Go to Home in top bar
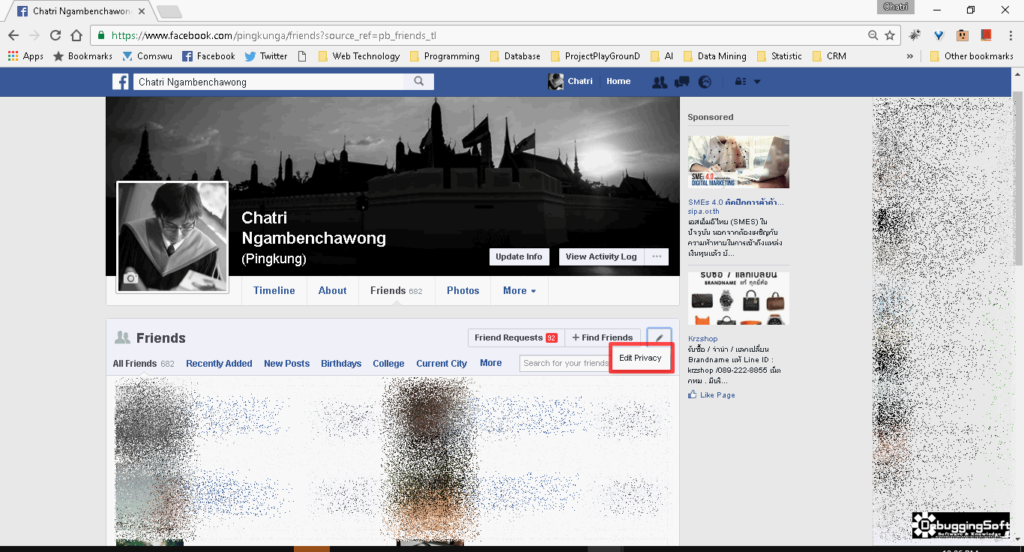Screen dimensions: 1024x552 point(618,82)
